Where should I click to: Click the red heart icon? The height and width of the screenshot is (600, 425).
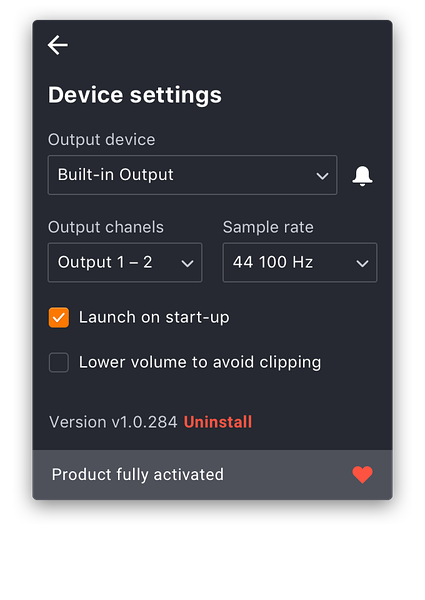(x=362, y=474)
